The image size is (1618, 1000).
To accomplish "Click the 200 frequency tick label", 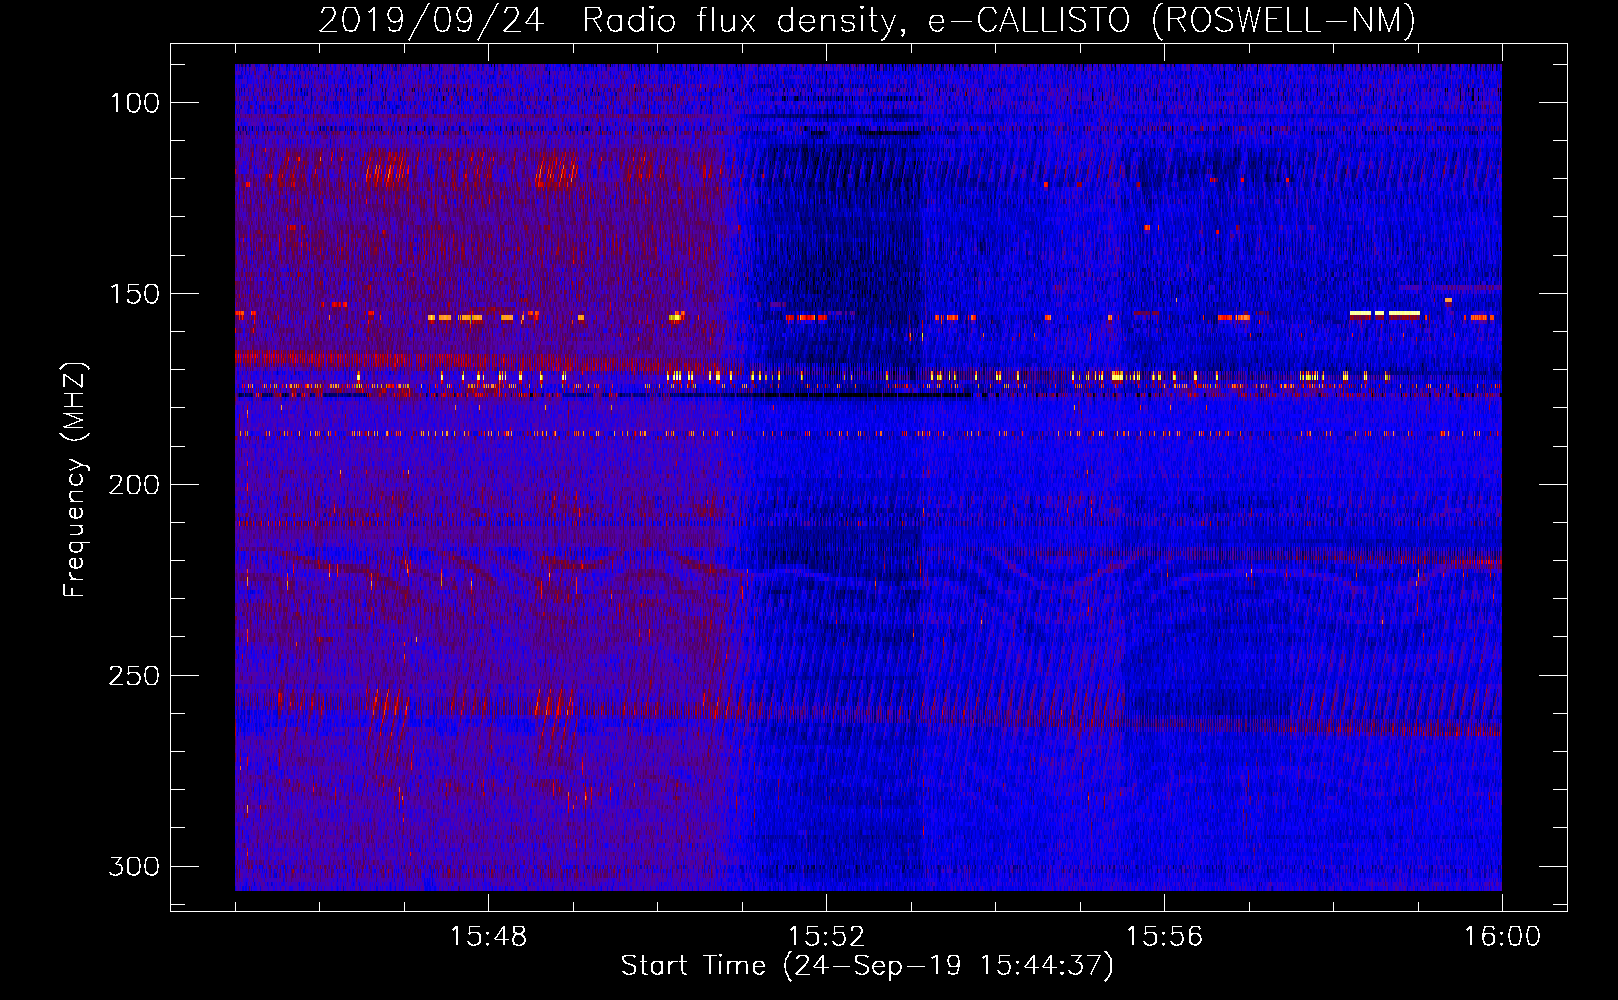I will (x=134, y=485).
